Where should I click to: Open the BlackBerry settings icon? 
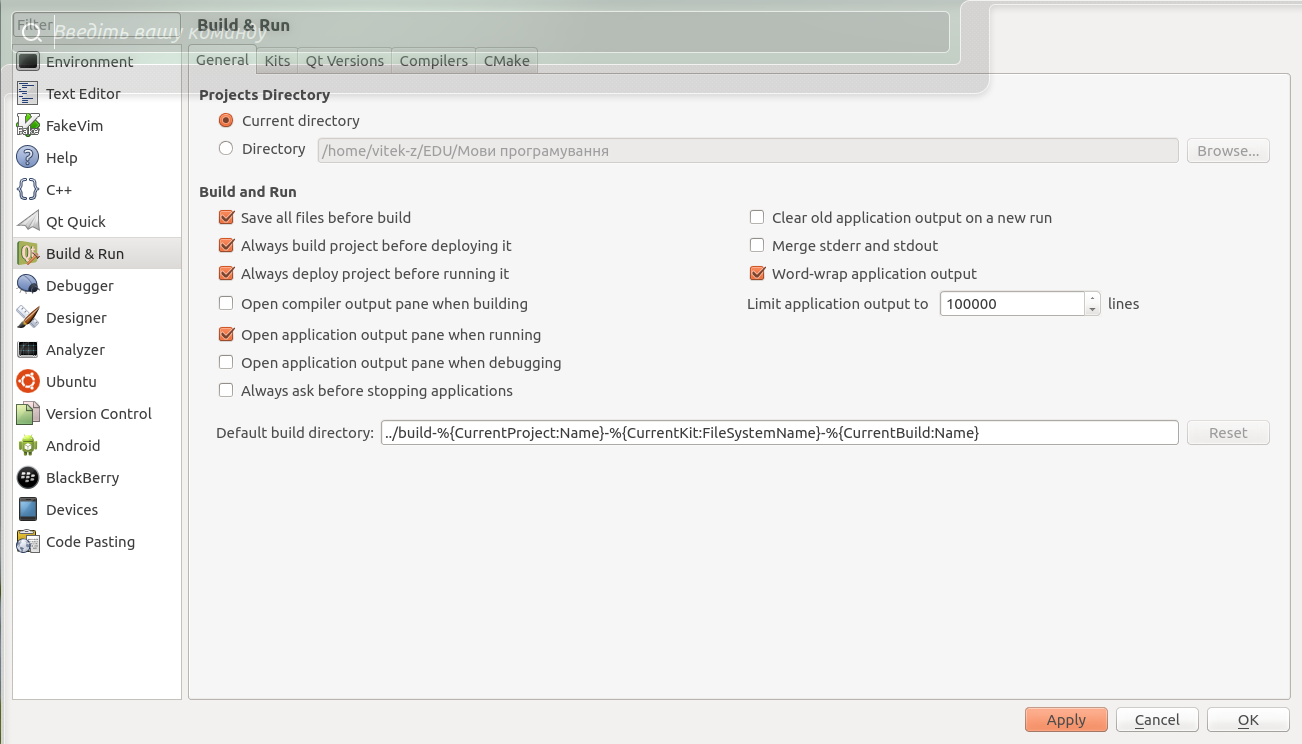(x=28, y=478)
